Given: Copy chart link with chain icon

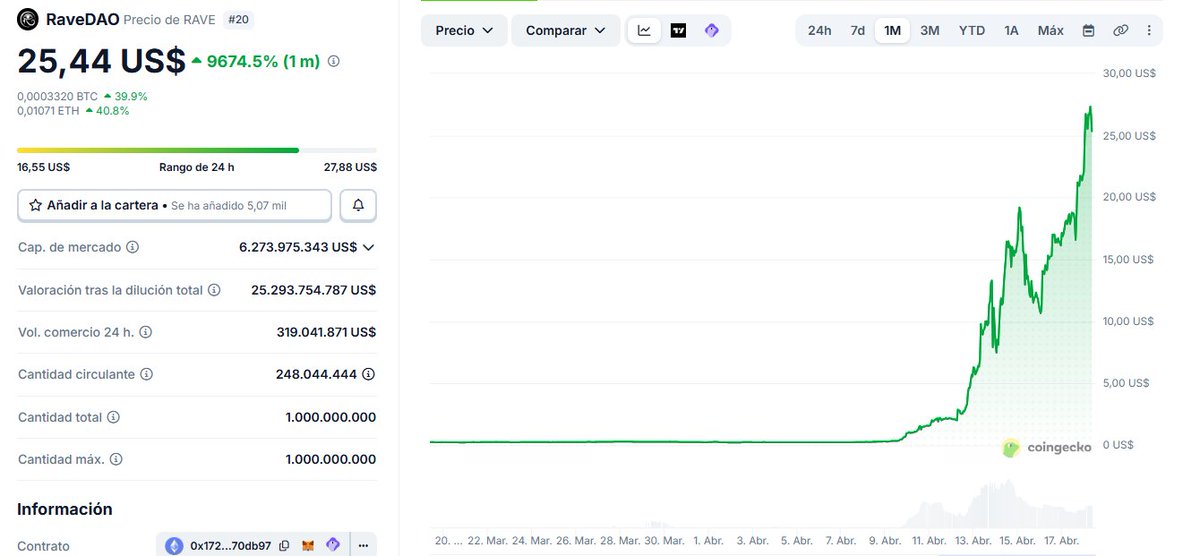Looking at the screenshot, I should (1121, 31).
